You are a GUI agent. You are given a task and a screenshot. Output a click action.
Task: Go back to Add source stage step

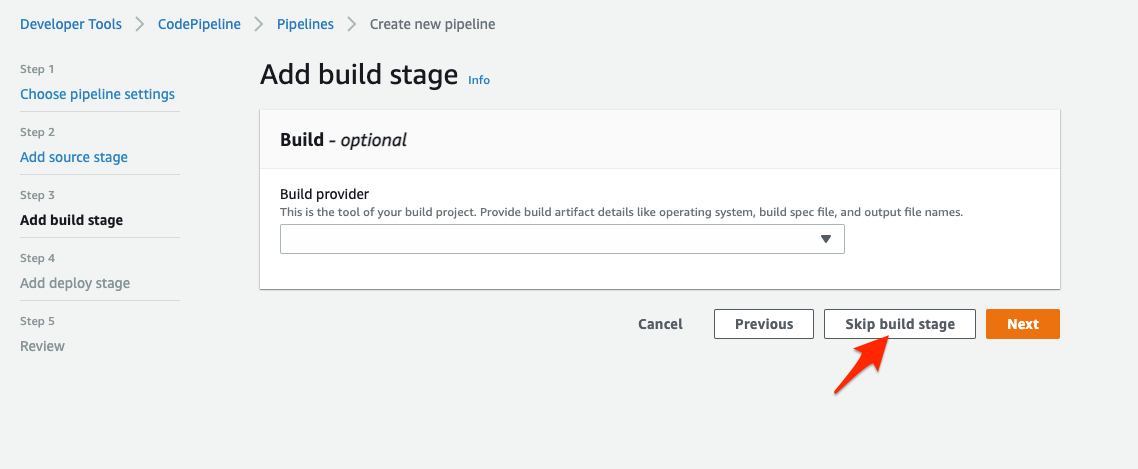[74, 157]
